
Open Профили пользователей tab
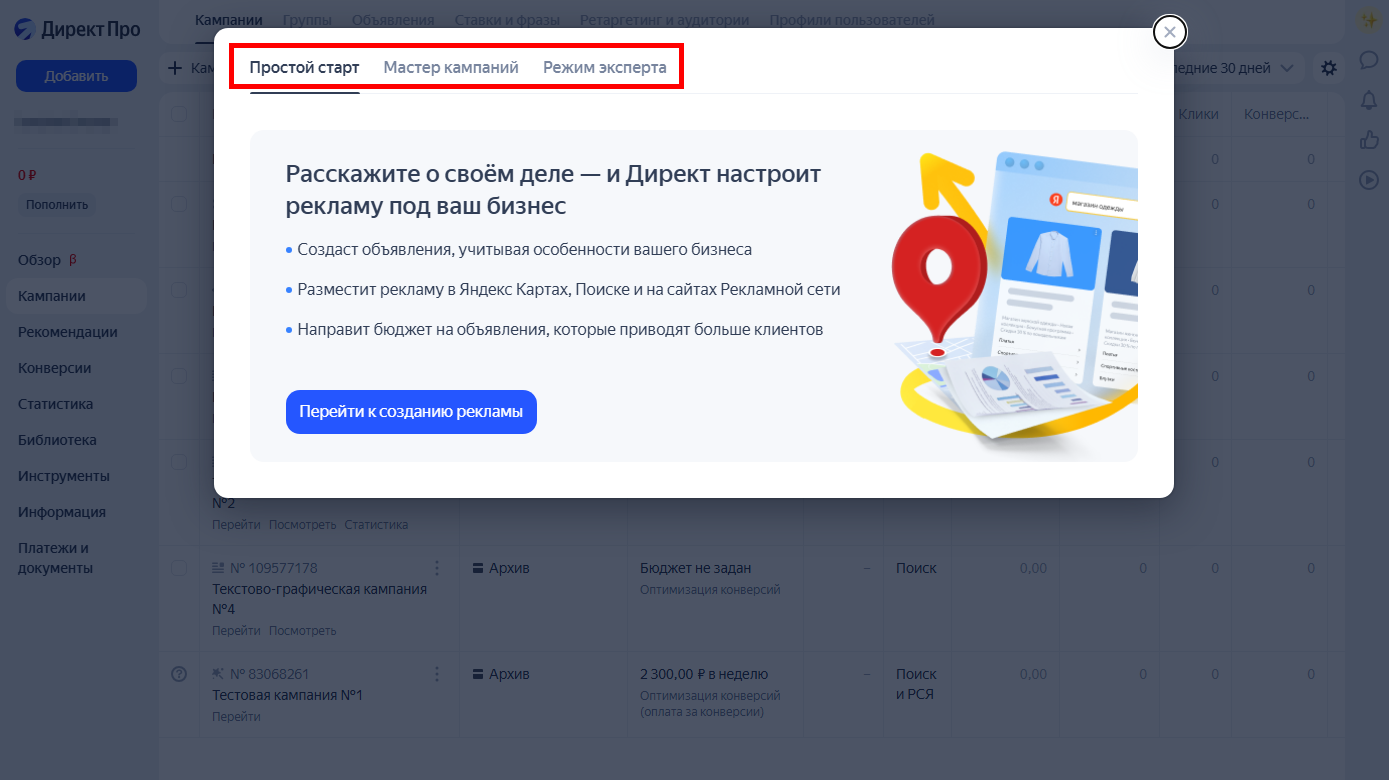(852, 20)
